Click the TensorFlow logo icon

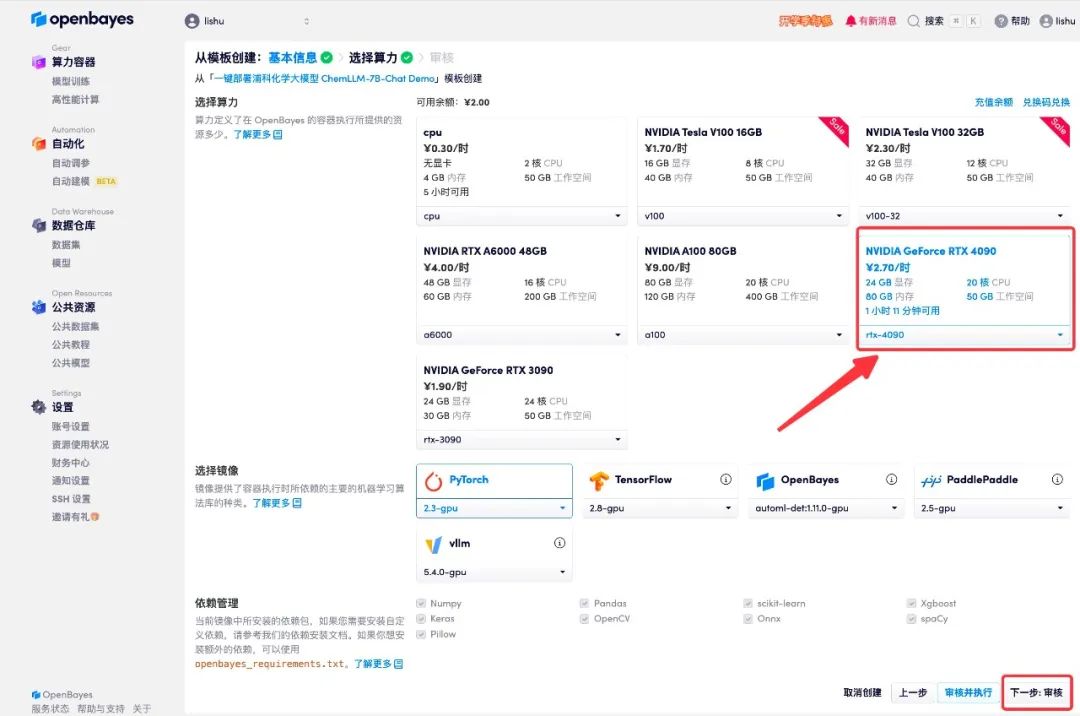[599, 481]
